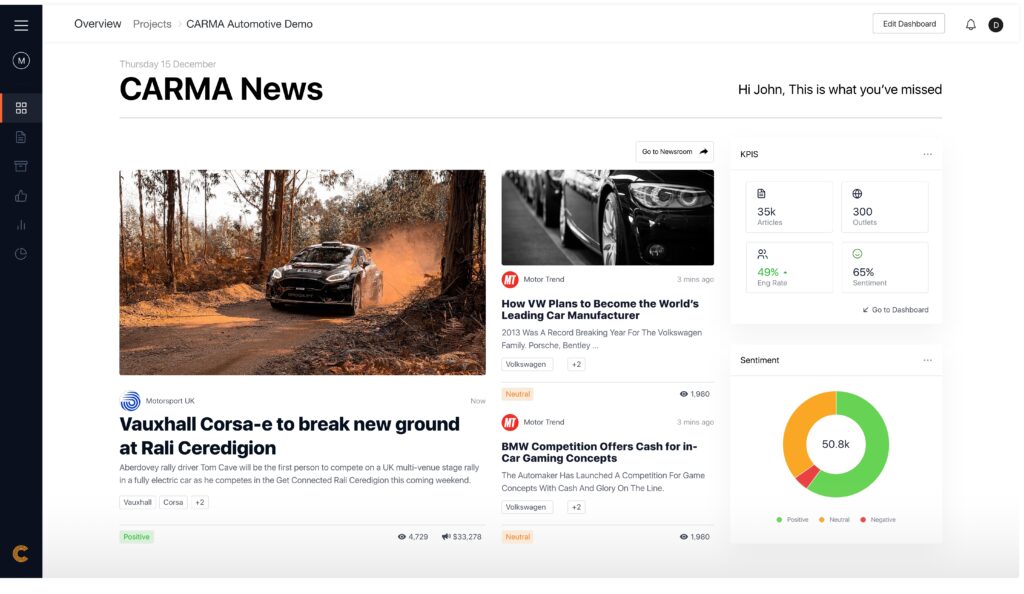Go to the Projects breadcrumb

coord(152,24)
